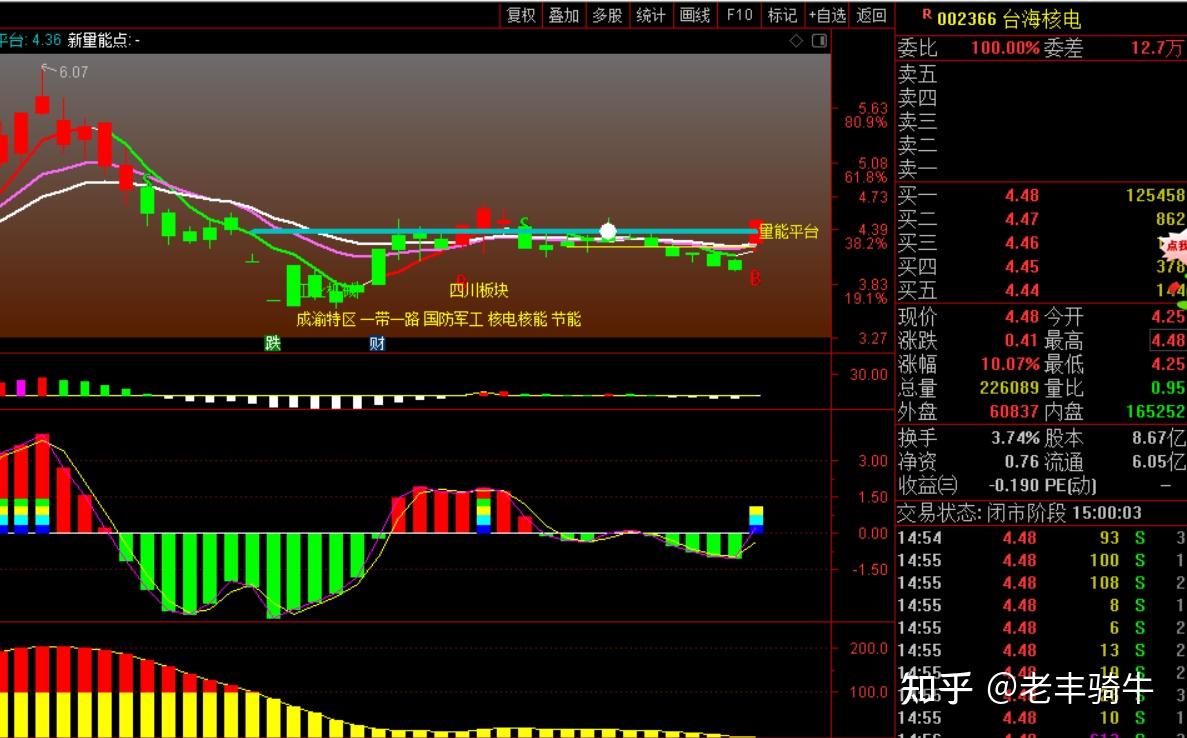Image resolution: width=1187 pixels, height=738 pixels.
Task: Click the 量比 0.95 value
Action: coord(1168,388)
